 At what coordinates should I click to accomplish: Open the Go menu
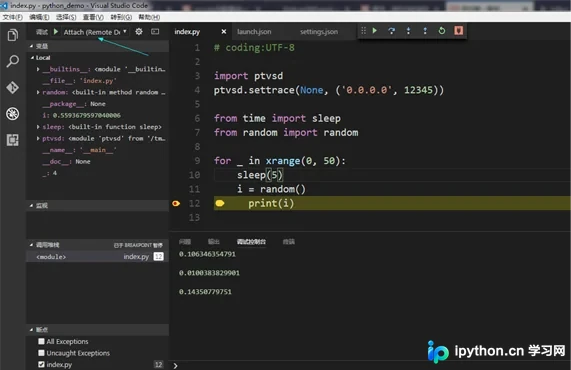pyautogui.click(x=121, y=17)
